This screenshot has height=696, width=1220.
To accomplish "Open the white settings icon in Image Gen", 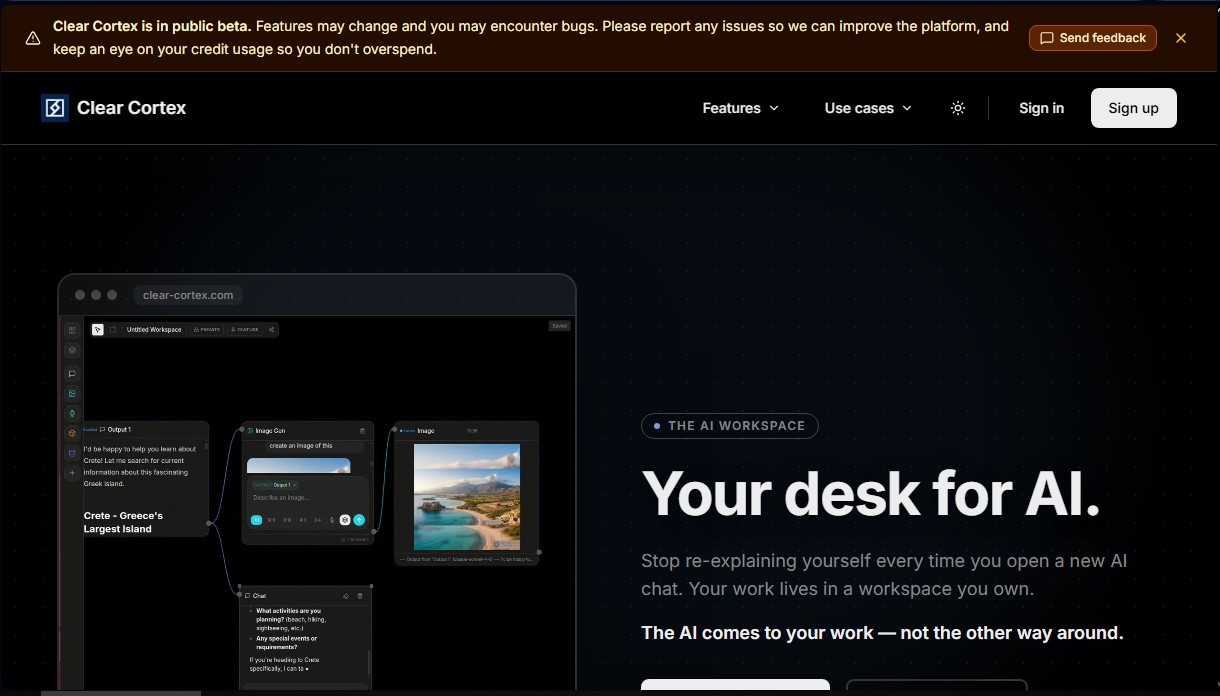I will click(344, 520).
